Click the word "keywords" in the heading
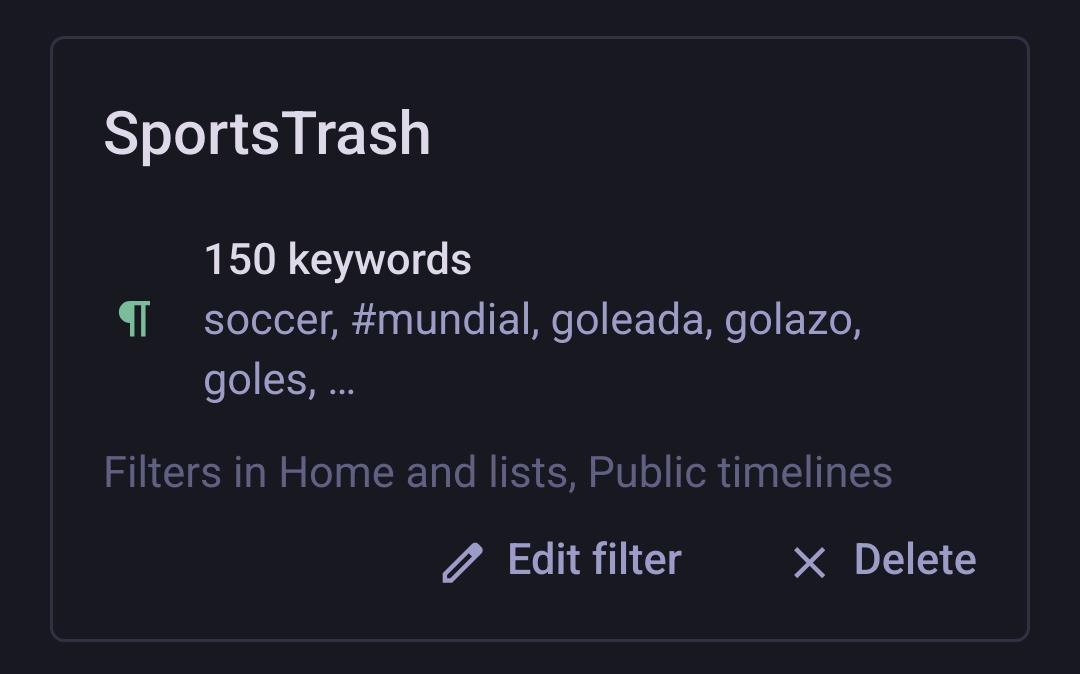1080x674 pixels. coord(379,260)
